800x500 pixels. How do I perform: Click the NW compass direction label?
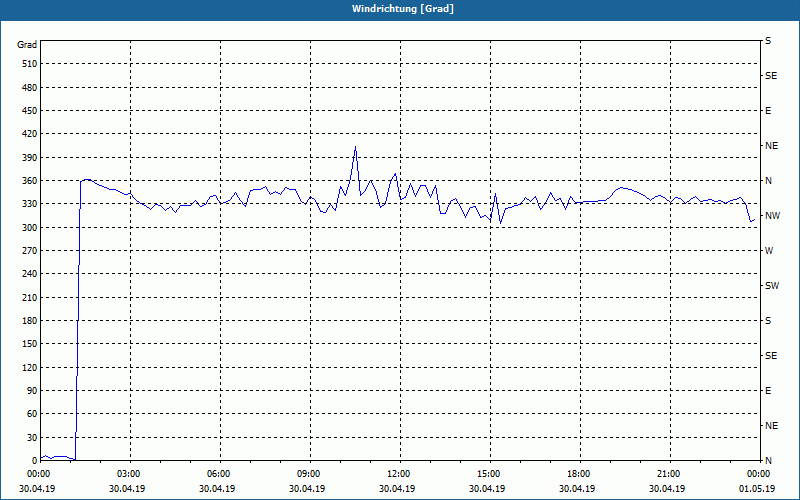(x=772, y=216)
